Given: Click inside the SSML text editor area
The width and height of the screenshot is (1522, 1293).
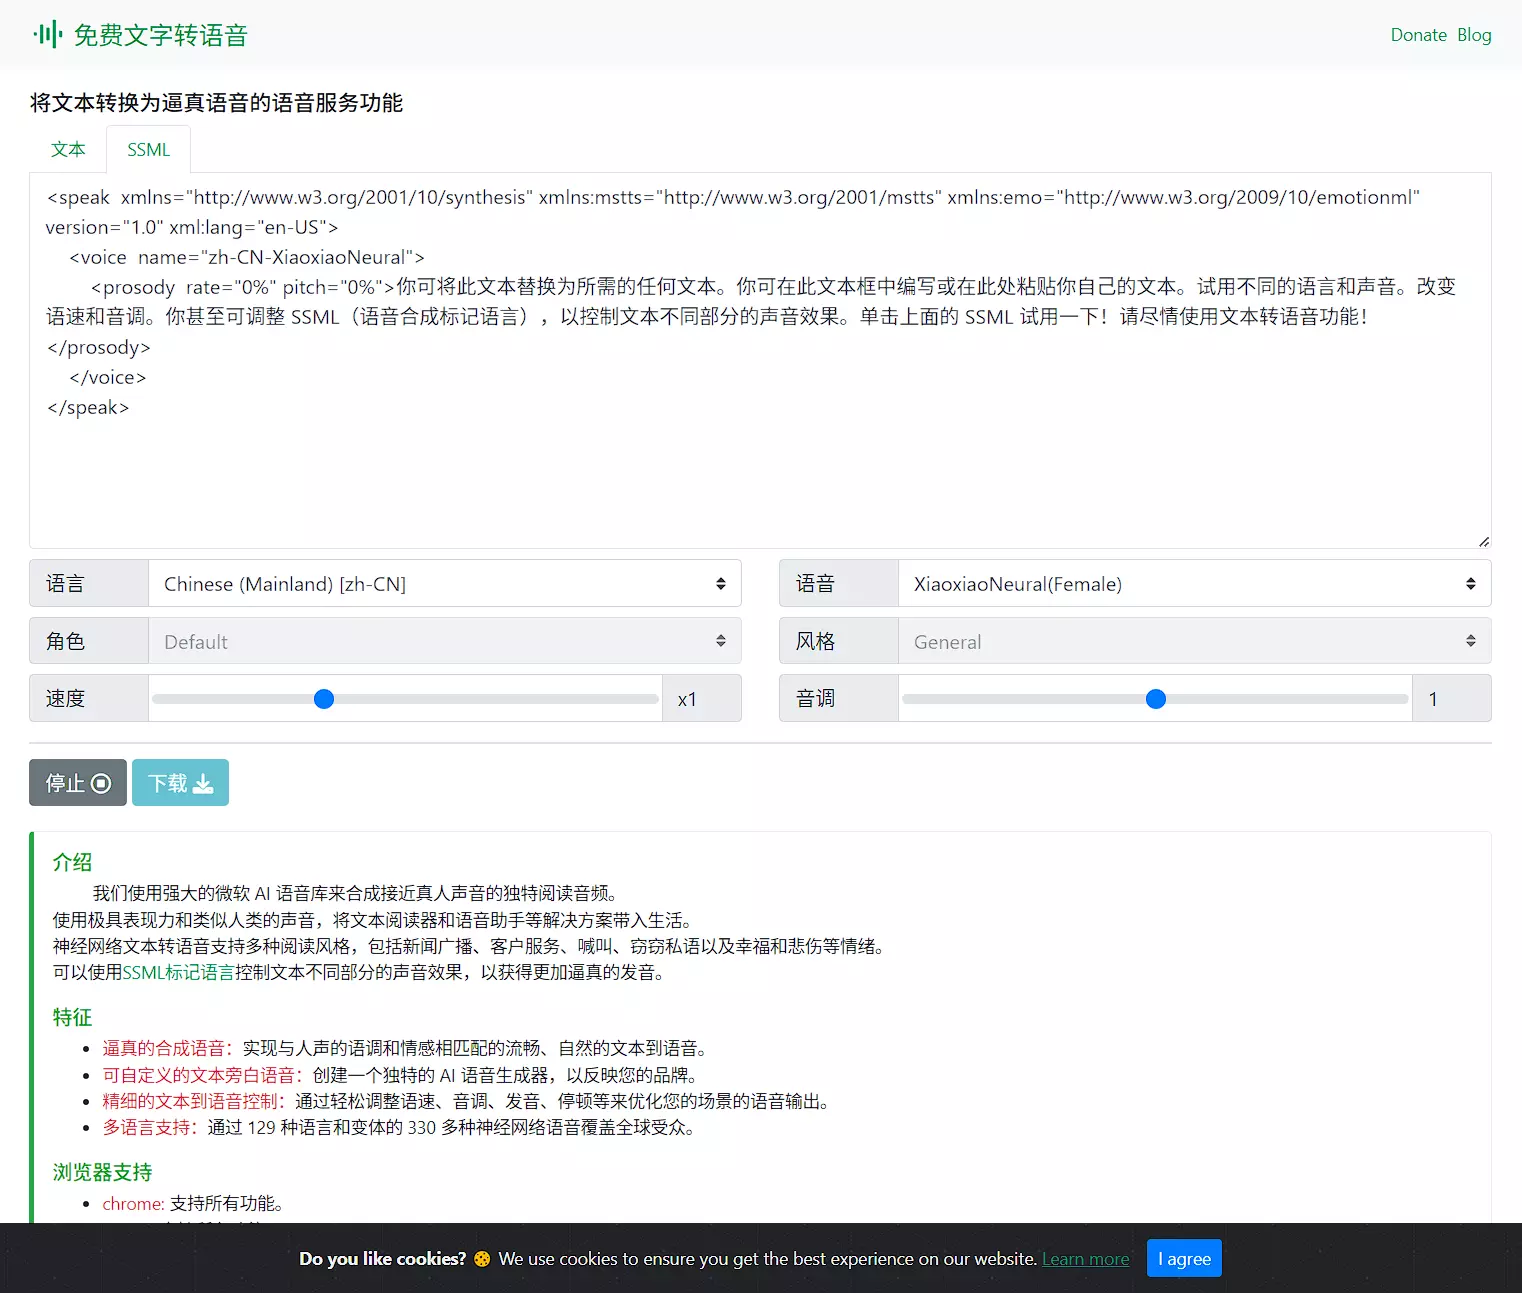Looking at the screenshot, I should click(760, 470).
